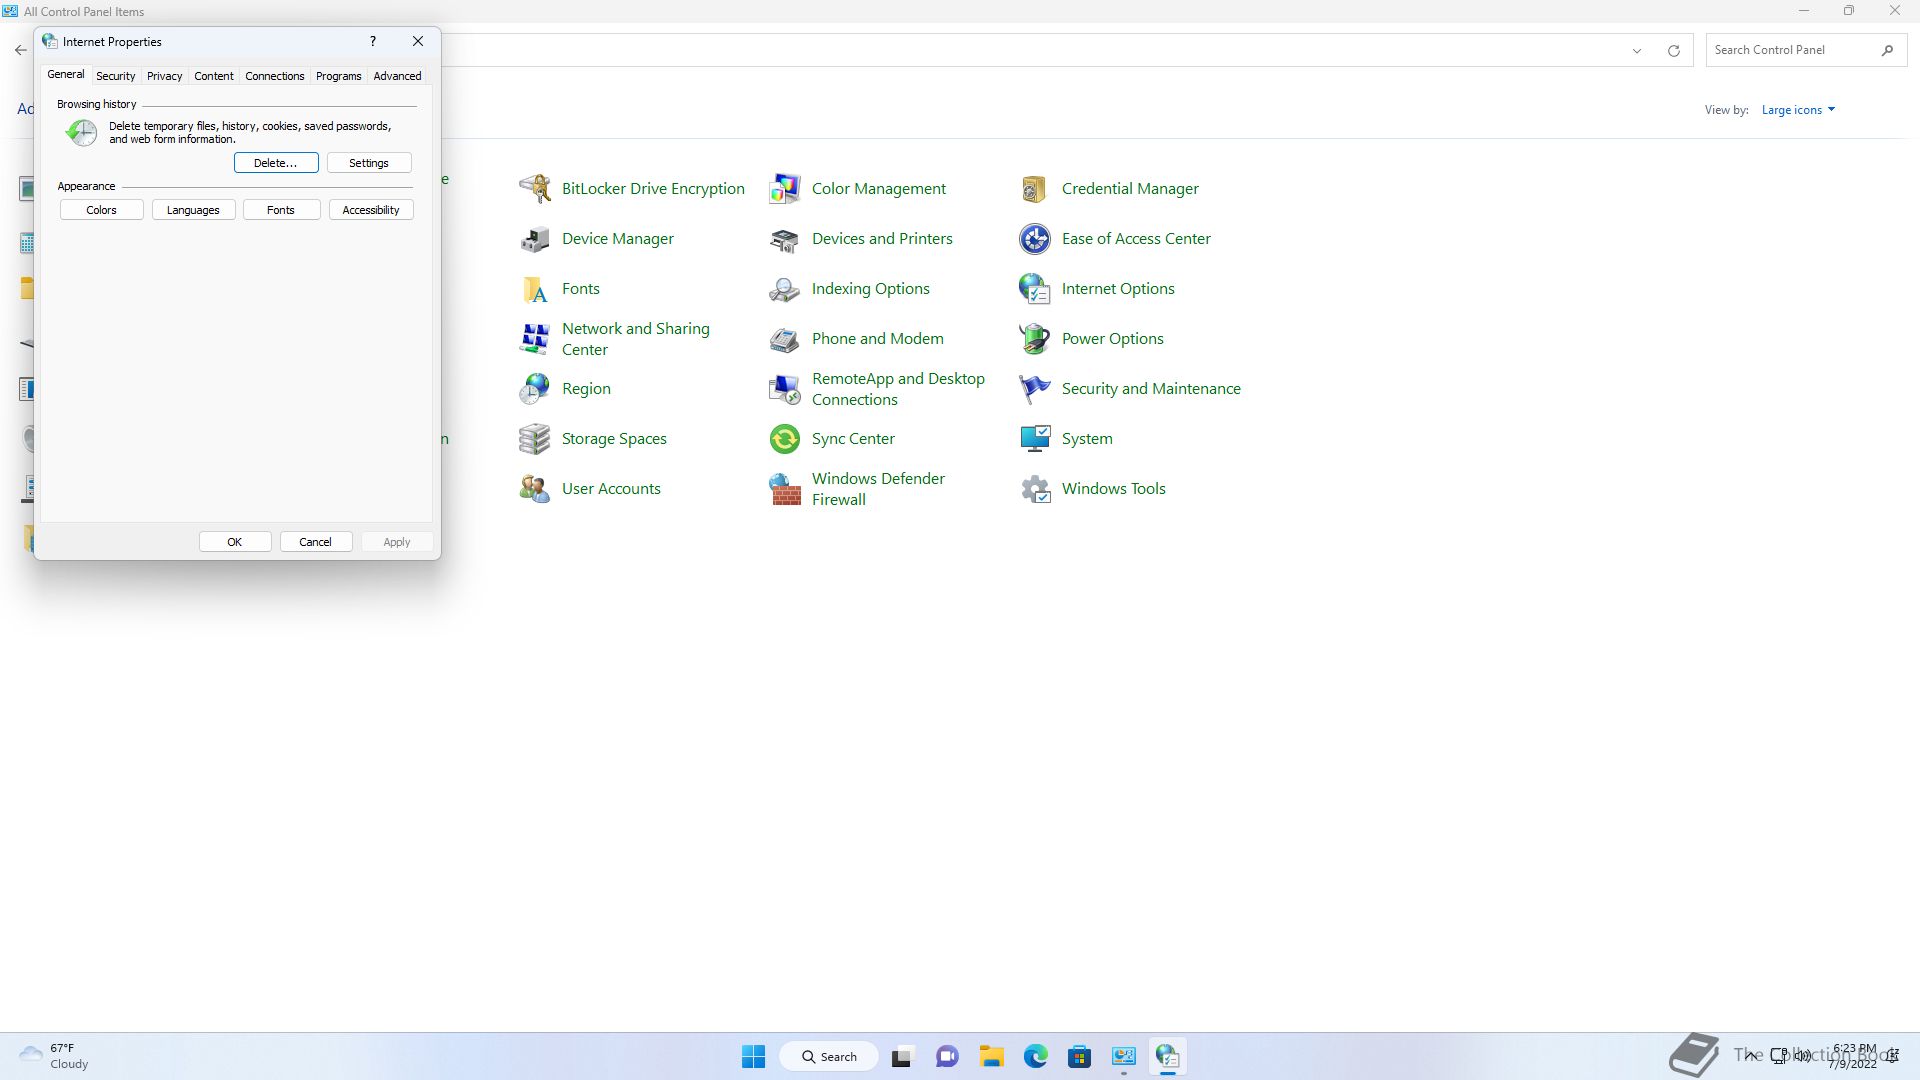Open Region globe icon
Viewport: 1920px width, 1080px height.
pos(535,388)
